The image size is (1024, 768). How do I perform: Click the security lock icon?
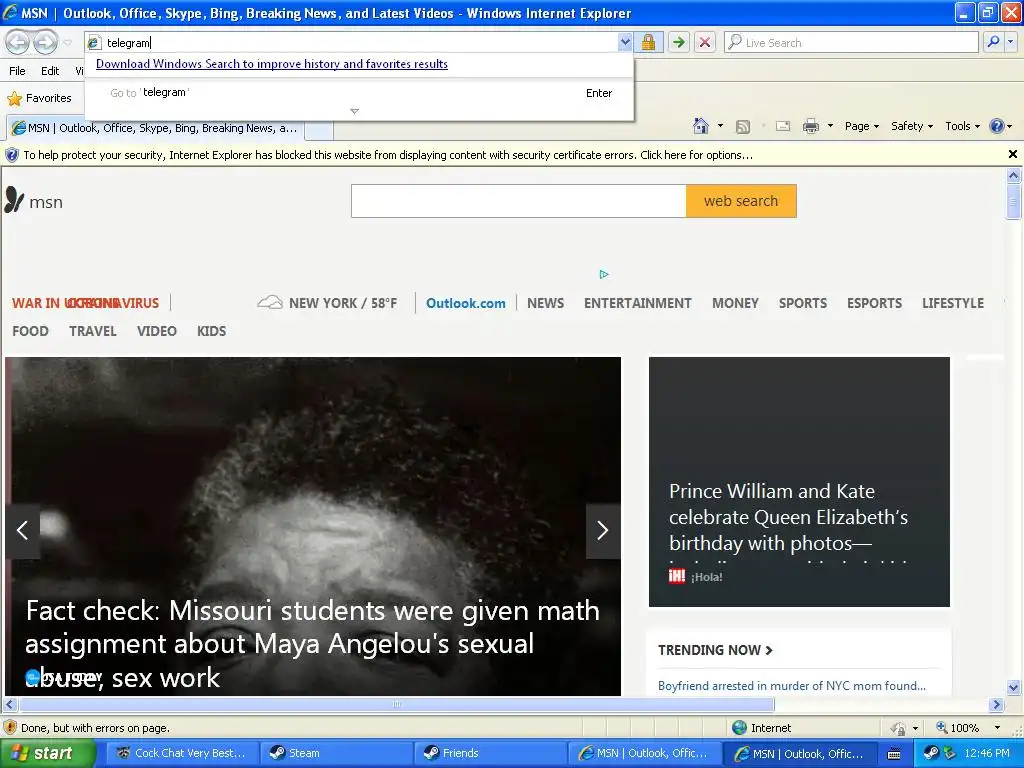point(648,42)
